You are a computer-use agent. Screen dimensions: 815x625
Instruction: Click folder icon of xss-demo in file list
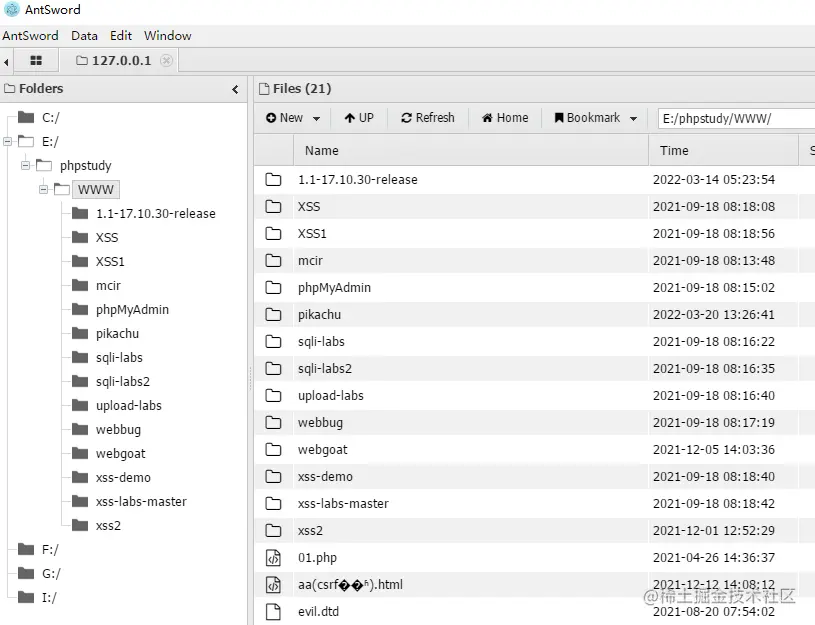[273, 477]
